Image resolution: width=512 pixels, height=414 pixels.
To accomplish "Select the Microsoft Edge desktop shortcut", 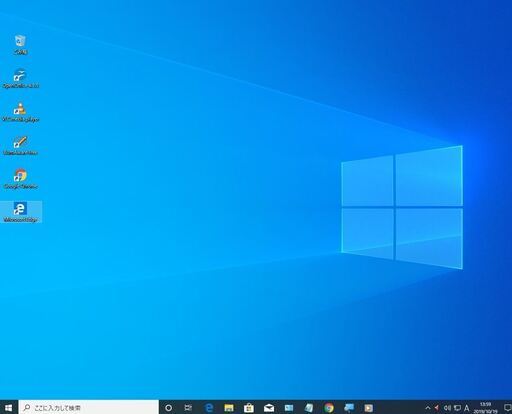I will pyautogui.click(x=20, y=212).
